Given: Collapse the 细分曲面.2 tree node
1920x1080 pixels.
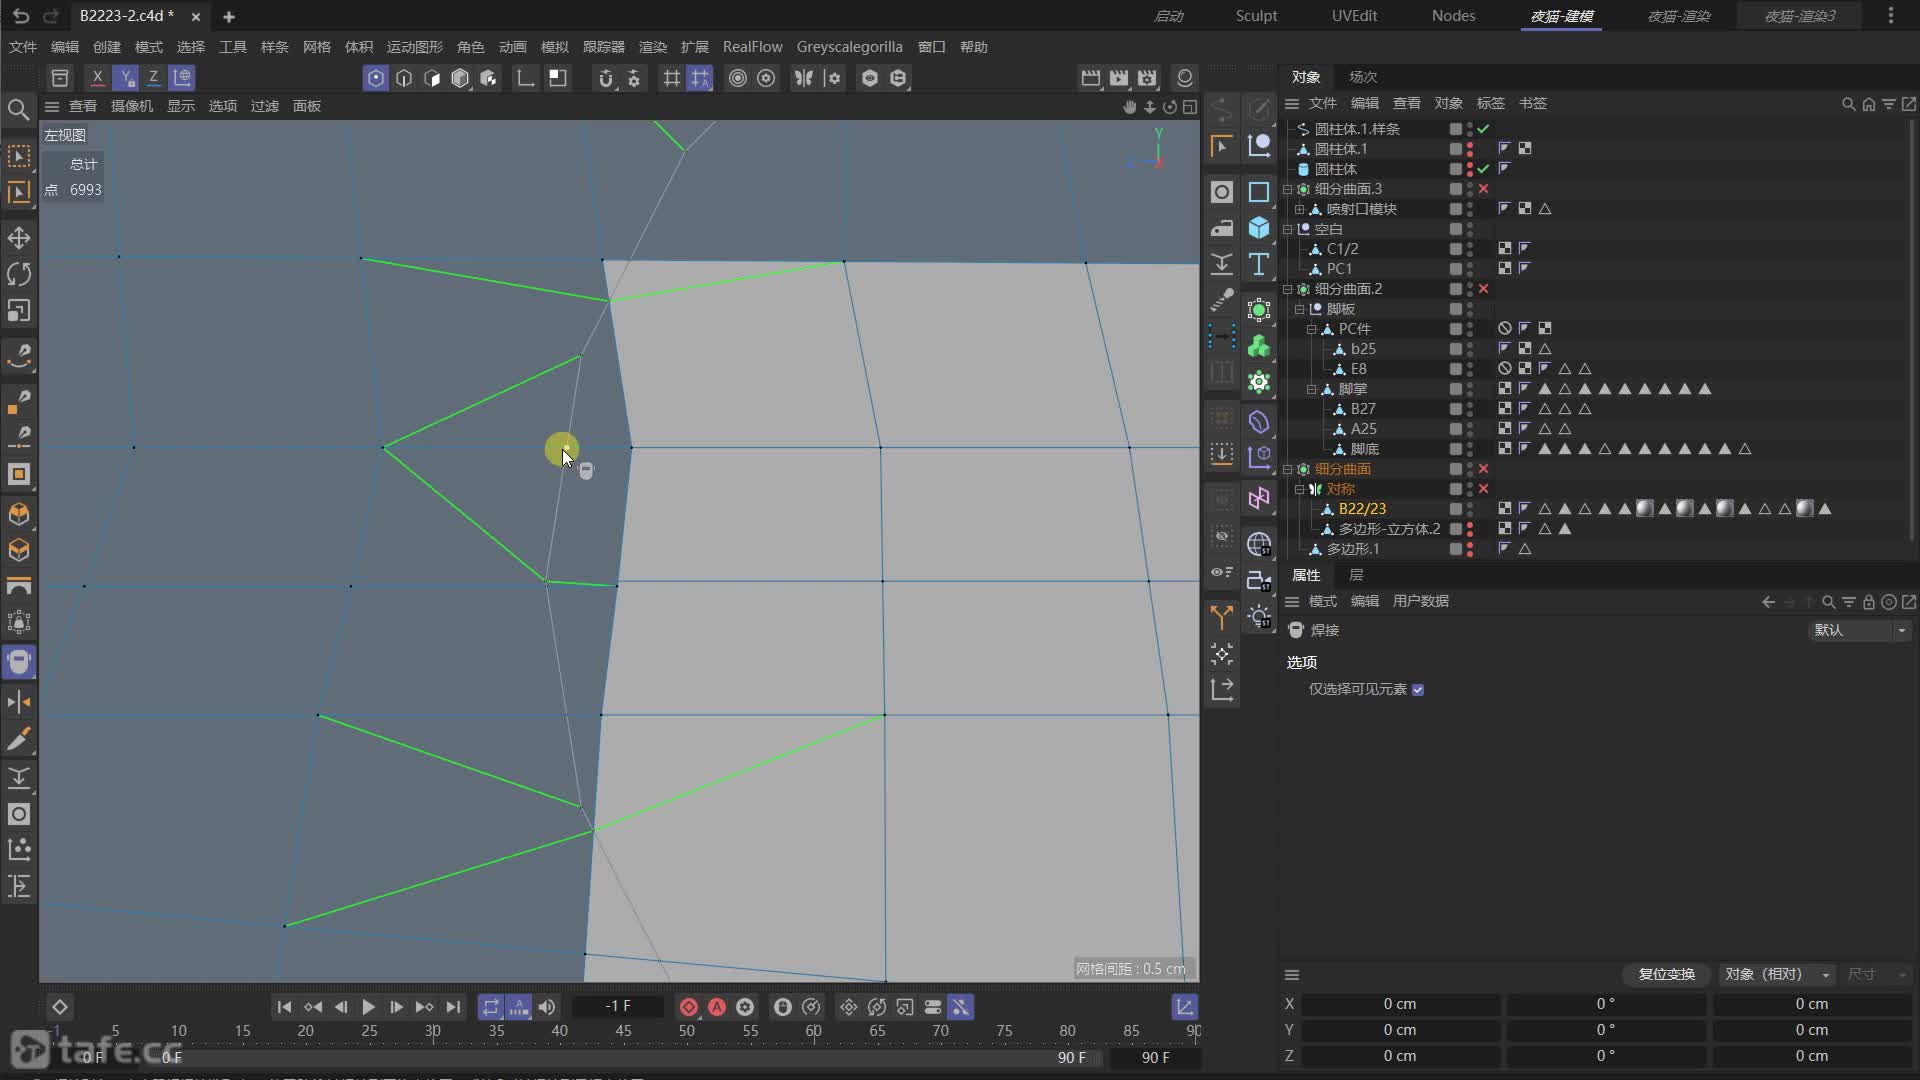Looking at the screenshot, I should click(x=1288, y=289).
